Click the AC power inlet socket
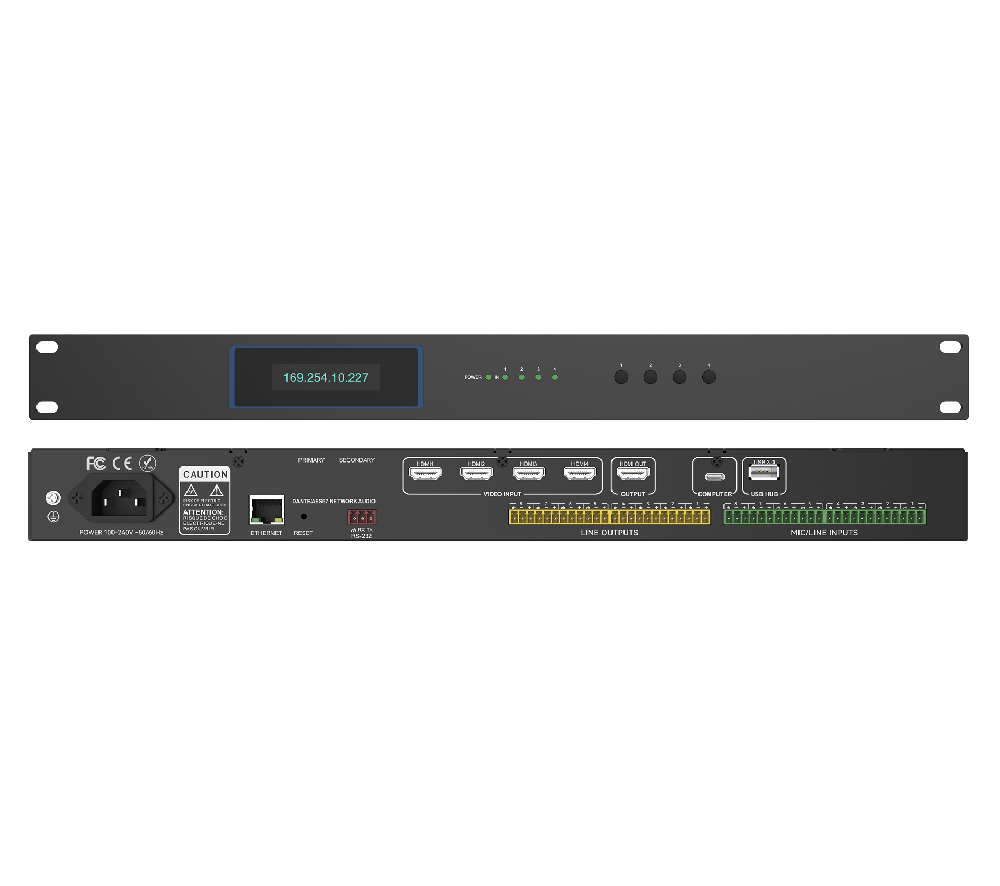 (x=121, y=498)
